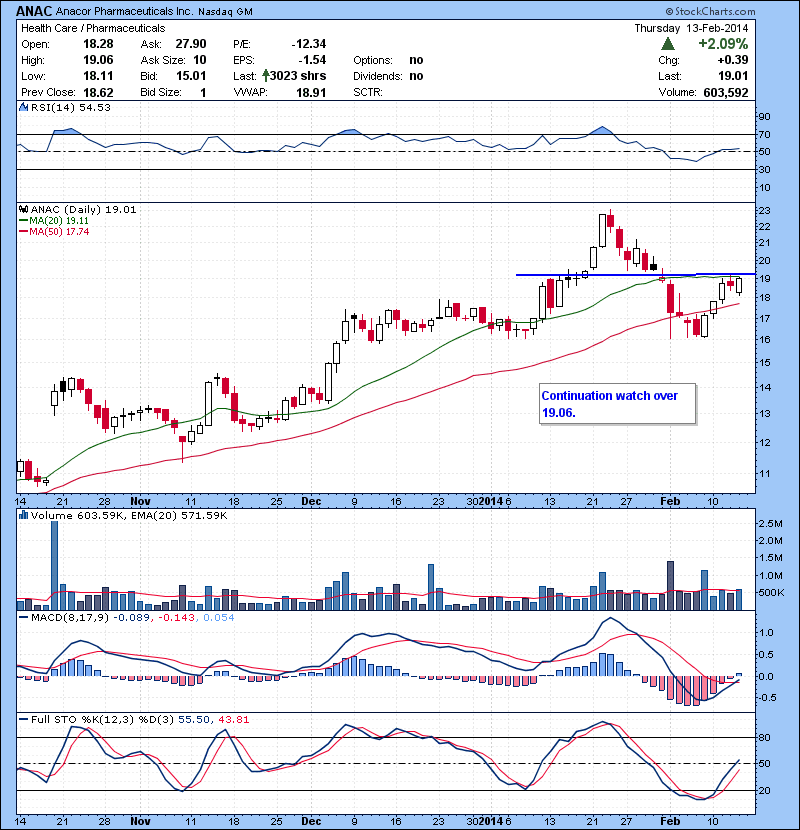Click the 'Dec' label on price chart axis

click(x=311, y=501)
